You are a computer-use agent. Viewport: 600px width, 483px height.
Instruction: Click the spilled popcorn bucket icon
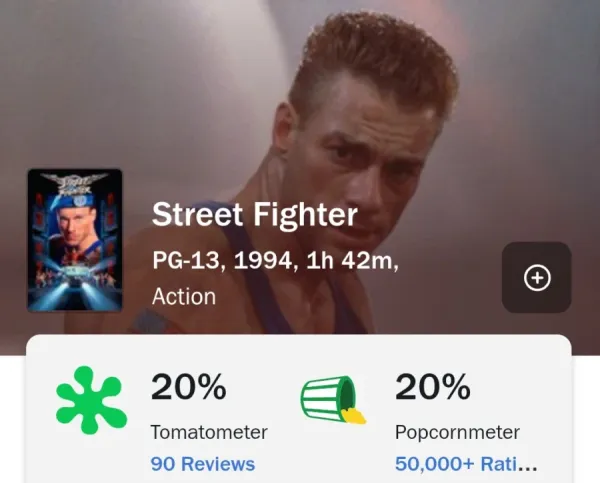333,399
